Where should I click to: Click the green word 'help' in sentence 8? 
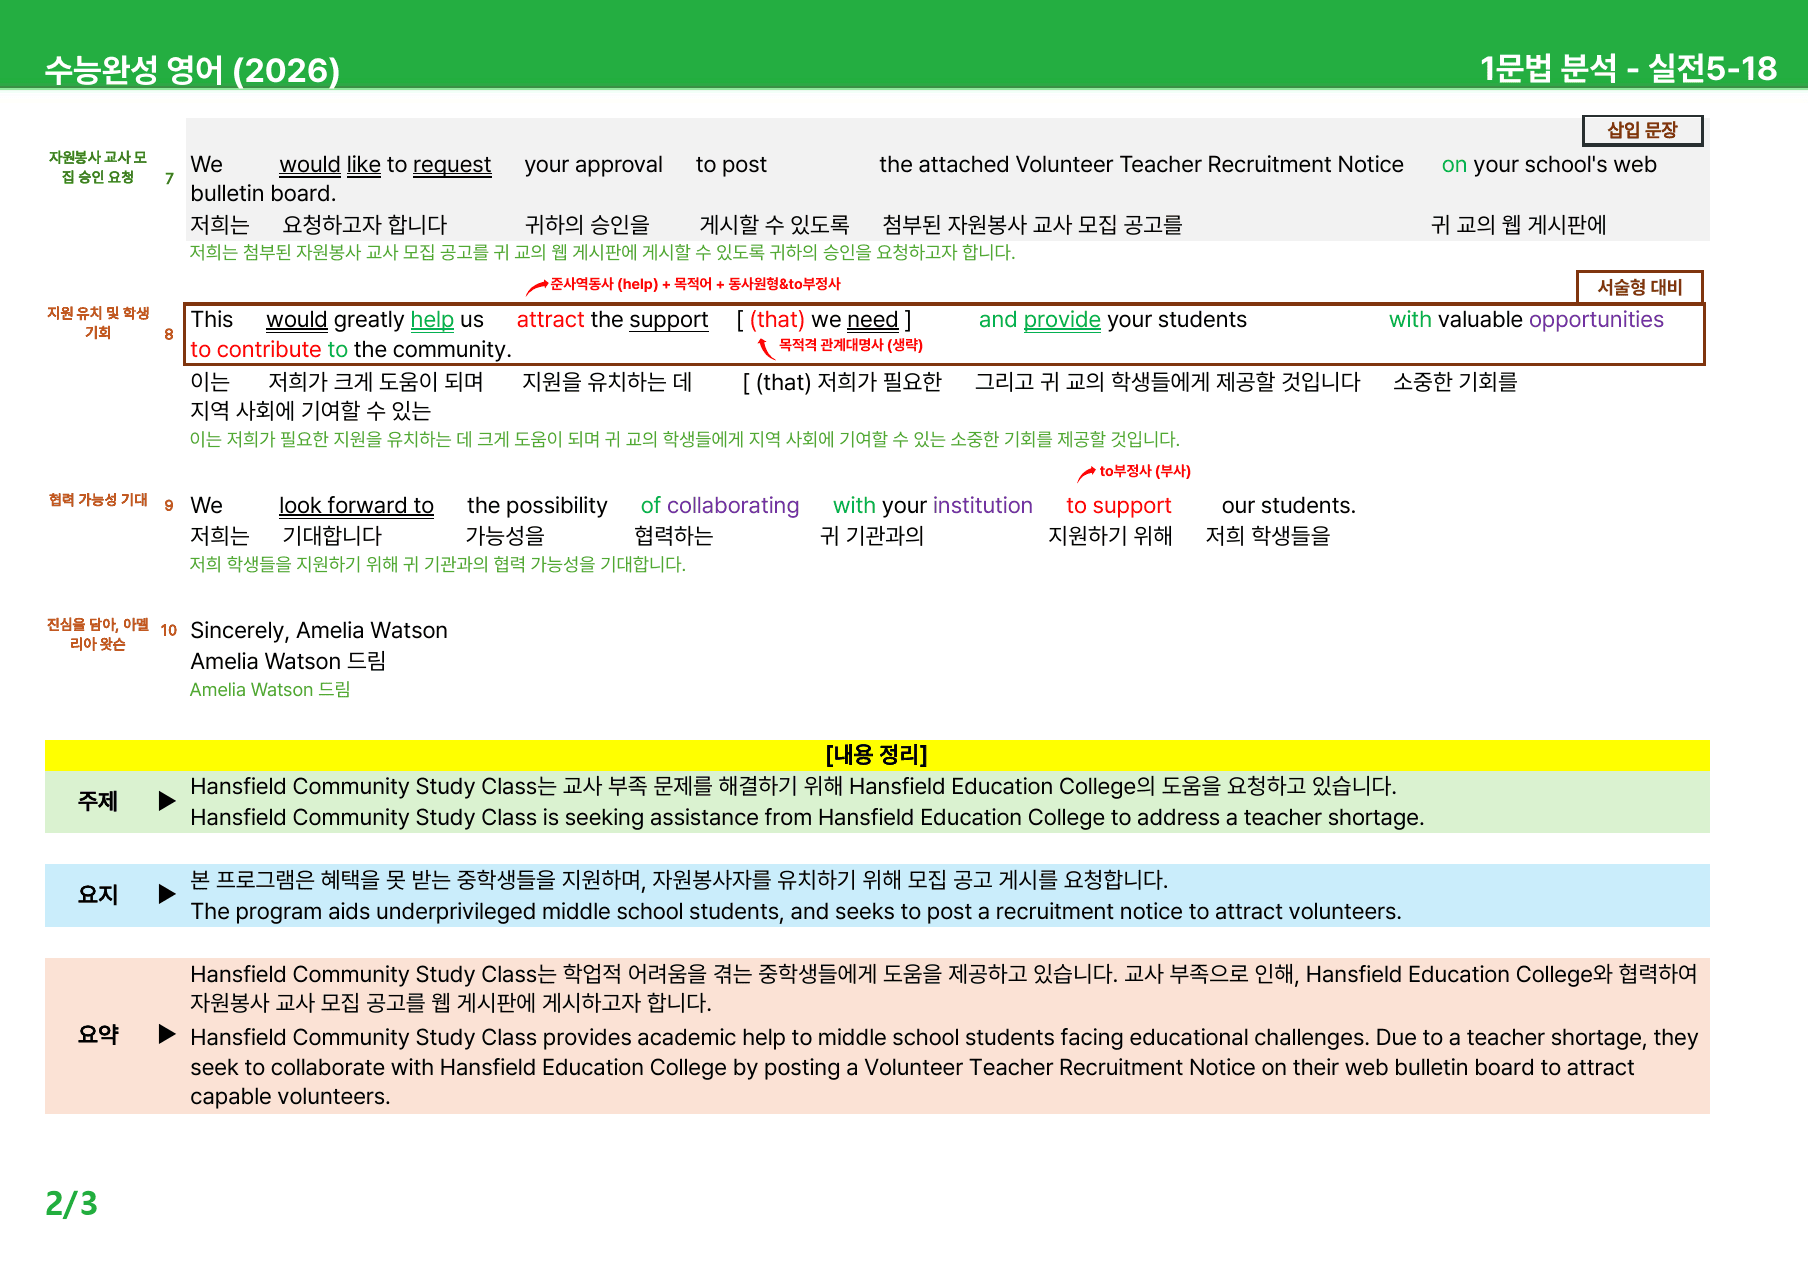tap(432, 320)
